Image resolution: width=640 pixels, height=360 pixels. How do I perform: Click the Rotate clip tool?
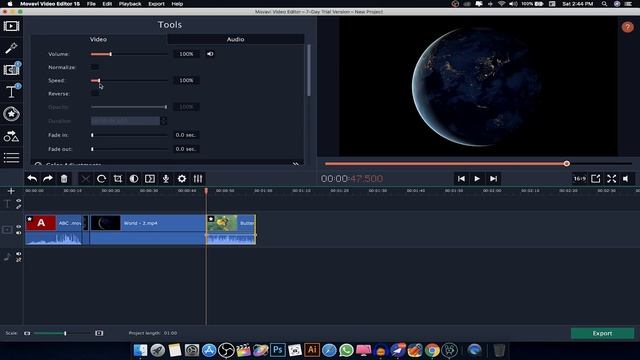pyautogui.click(x=102, y=179)
